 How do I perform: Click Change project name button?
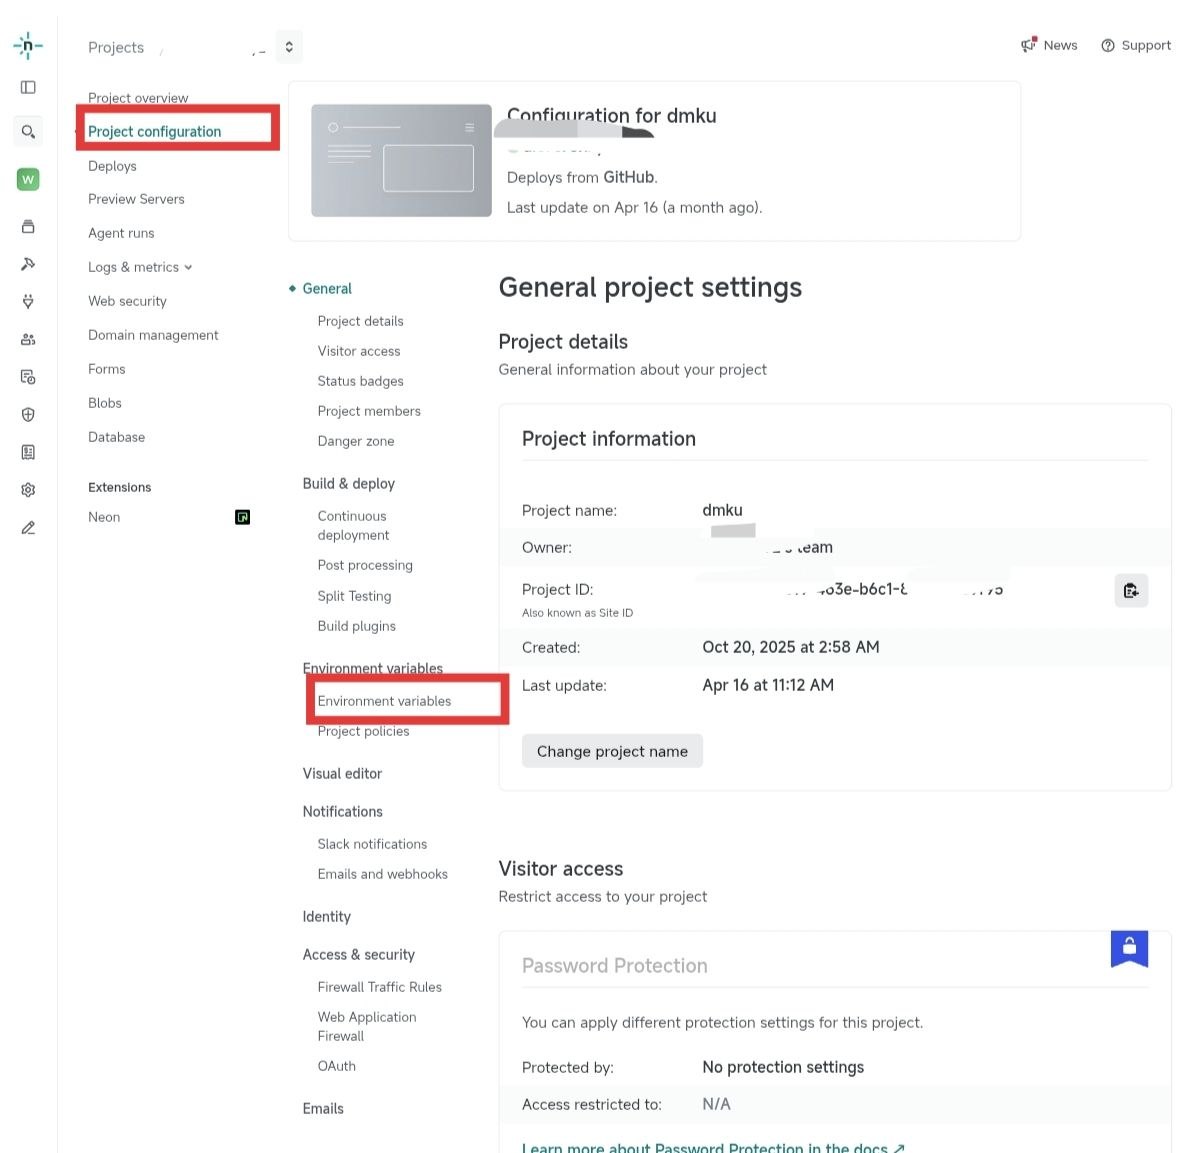pyautogui.click(x=612, y=751)
